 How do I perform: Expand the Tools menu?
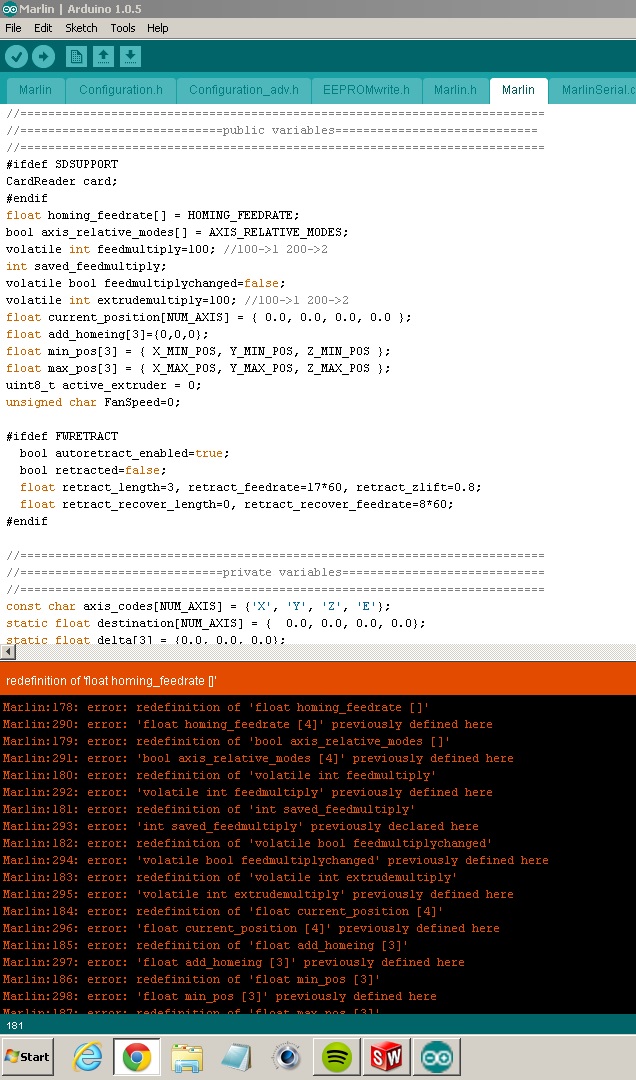pyautogui.click(x=123, y=28)
